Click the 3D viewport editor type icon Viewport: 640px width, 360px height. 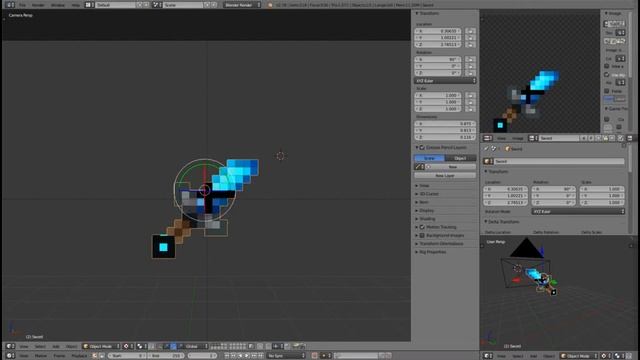pyautogui.click(x=10, y=346)
